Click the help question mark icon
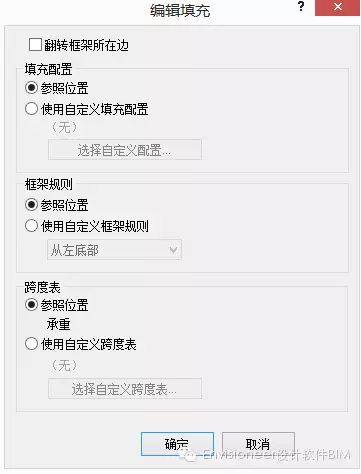The image size is (361, 474). click(x=301, y=6)
